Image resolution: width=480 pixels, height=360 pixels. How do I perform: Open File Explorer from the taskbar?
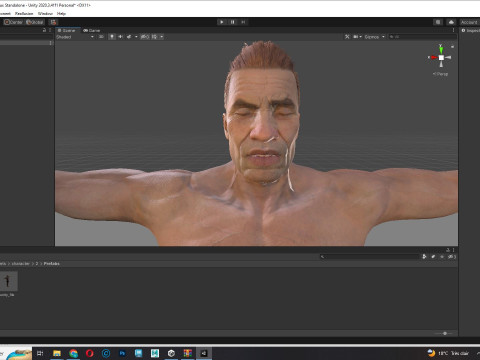(57, 353)
